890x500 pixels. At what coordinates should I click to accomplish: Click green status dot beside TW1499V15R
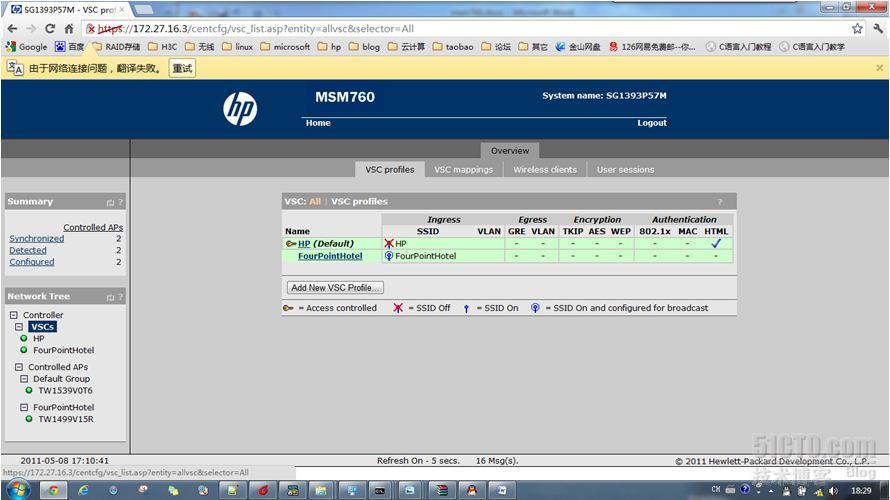[x=29, y=419]
